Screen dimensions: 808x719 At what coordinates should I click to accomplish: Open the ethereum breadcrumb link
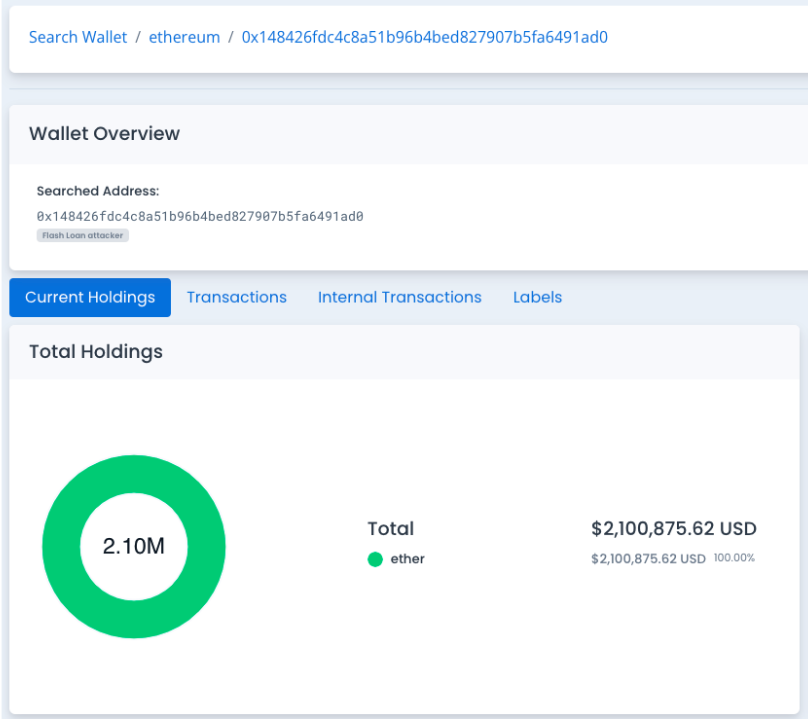tap(184, 37)
